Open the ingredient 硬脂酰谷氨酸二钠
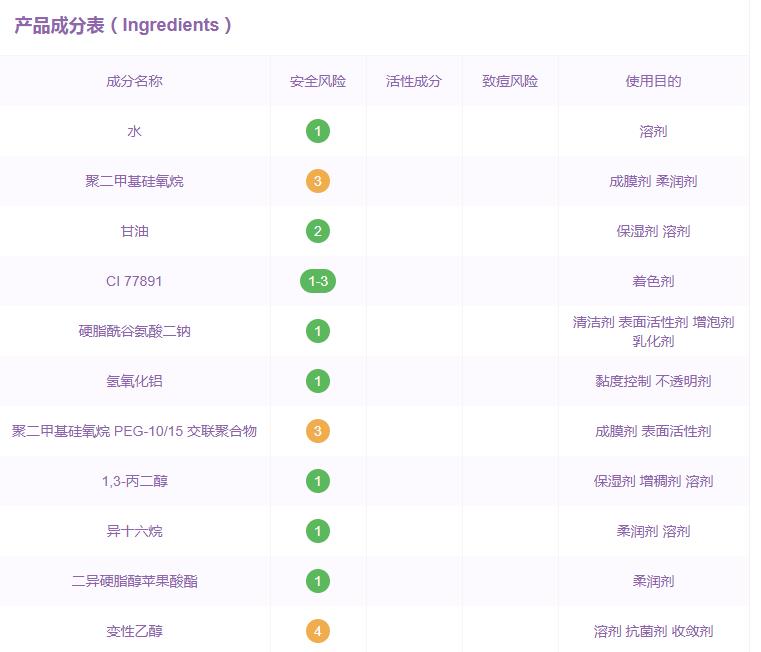 134,331
